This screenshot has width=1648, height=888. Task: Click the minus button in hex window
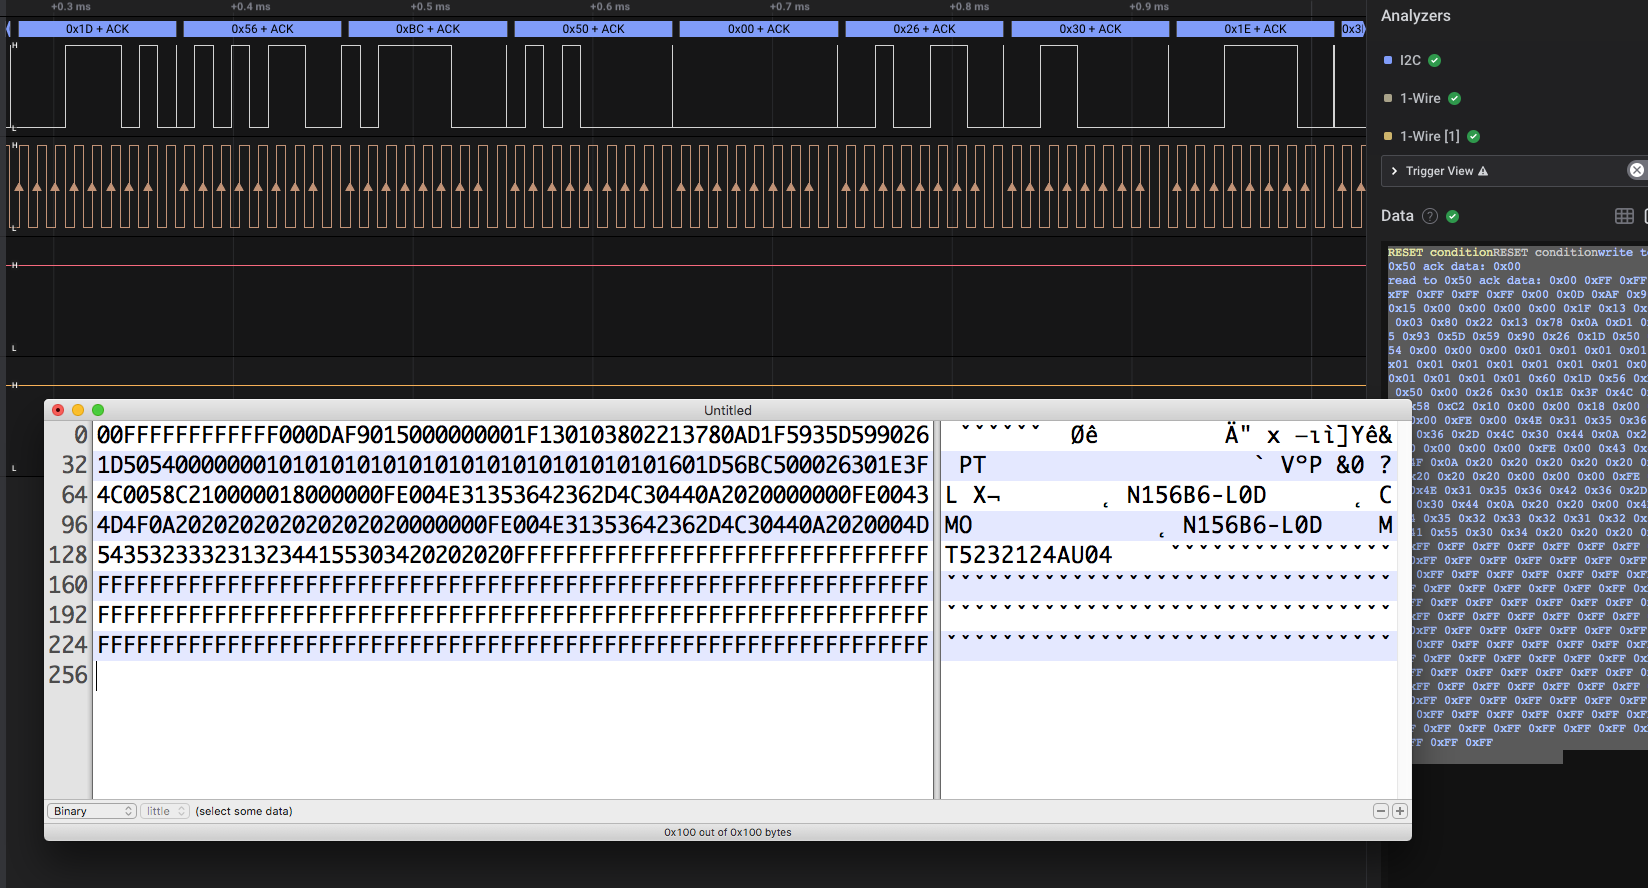pyautogui.click(x=1381, y=811)
